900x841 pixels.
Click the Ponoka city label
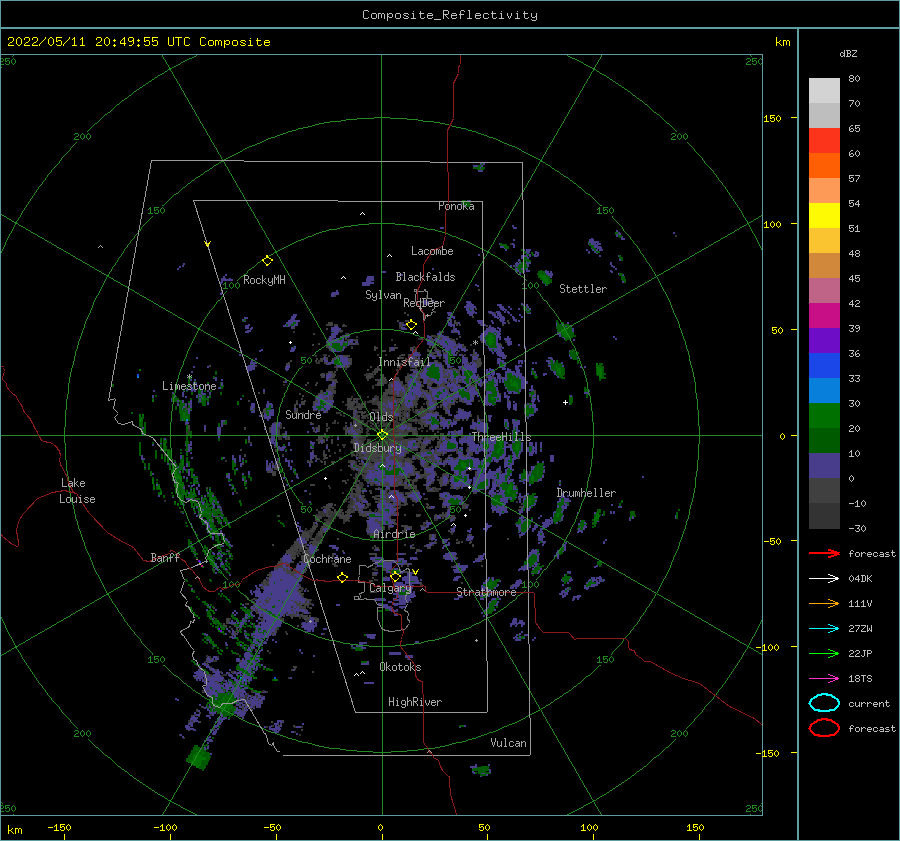click(456, 206)
